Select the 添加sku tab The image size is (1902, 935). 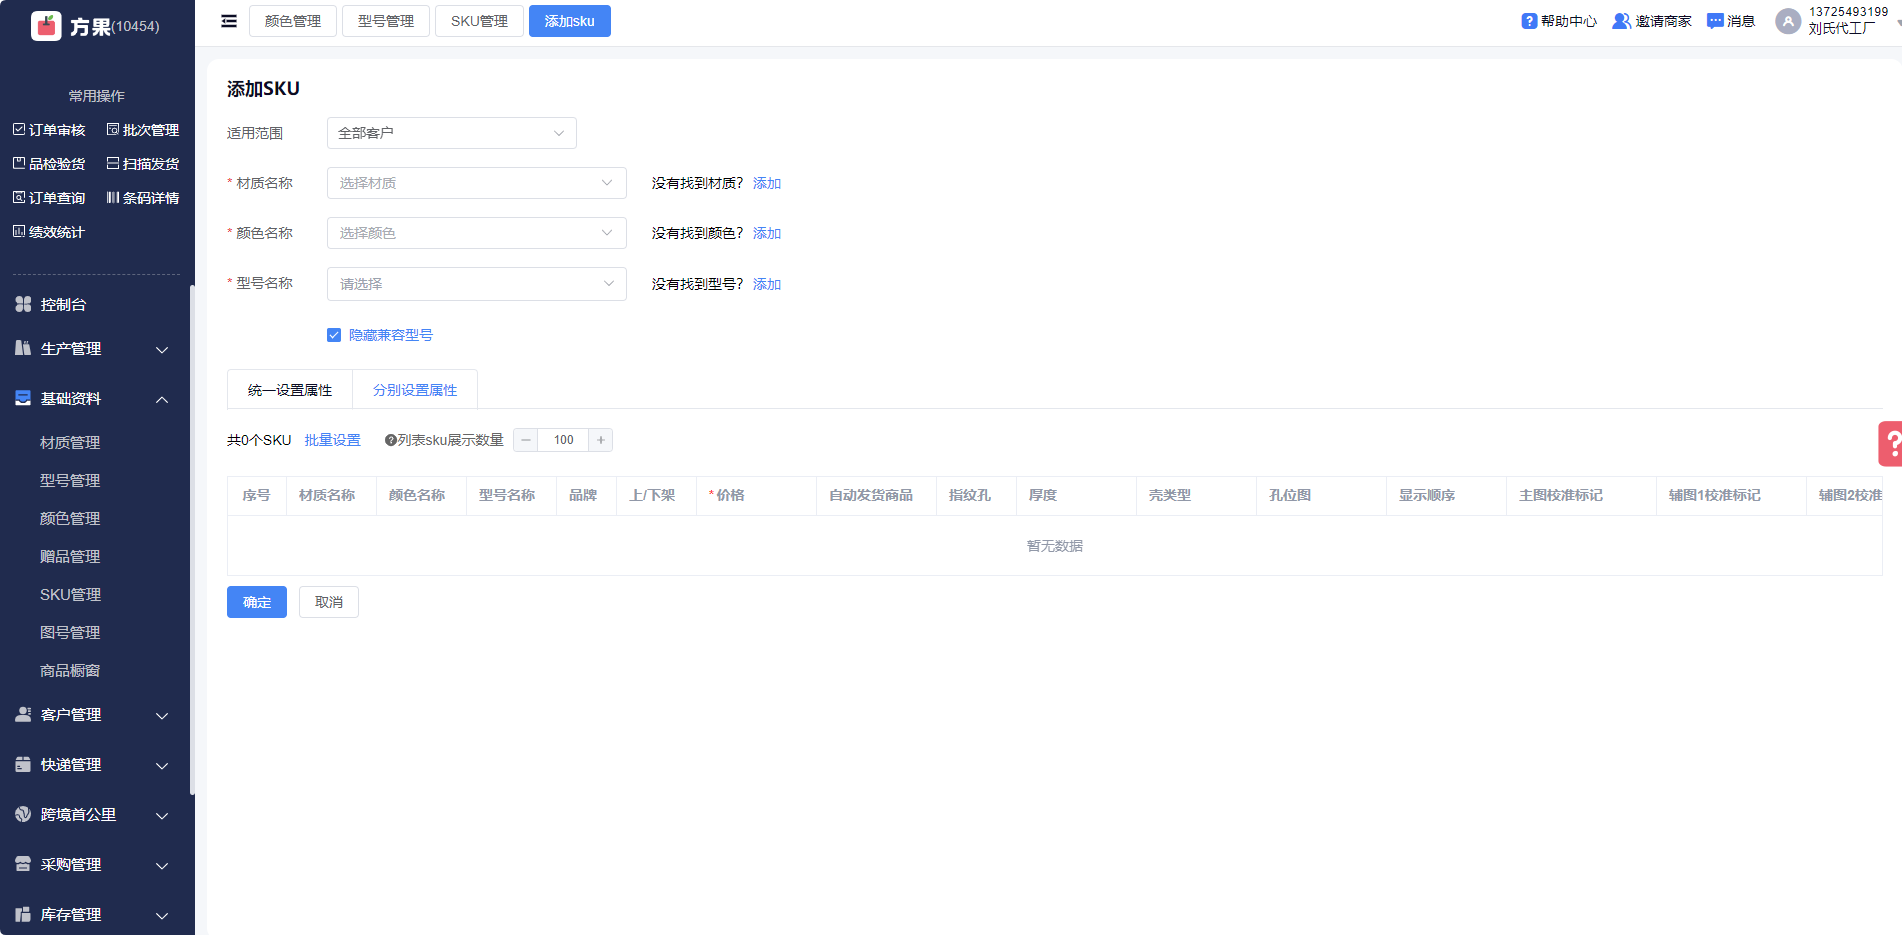pos(570,21)
